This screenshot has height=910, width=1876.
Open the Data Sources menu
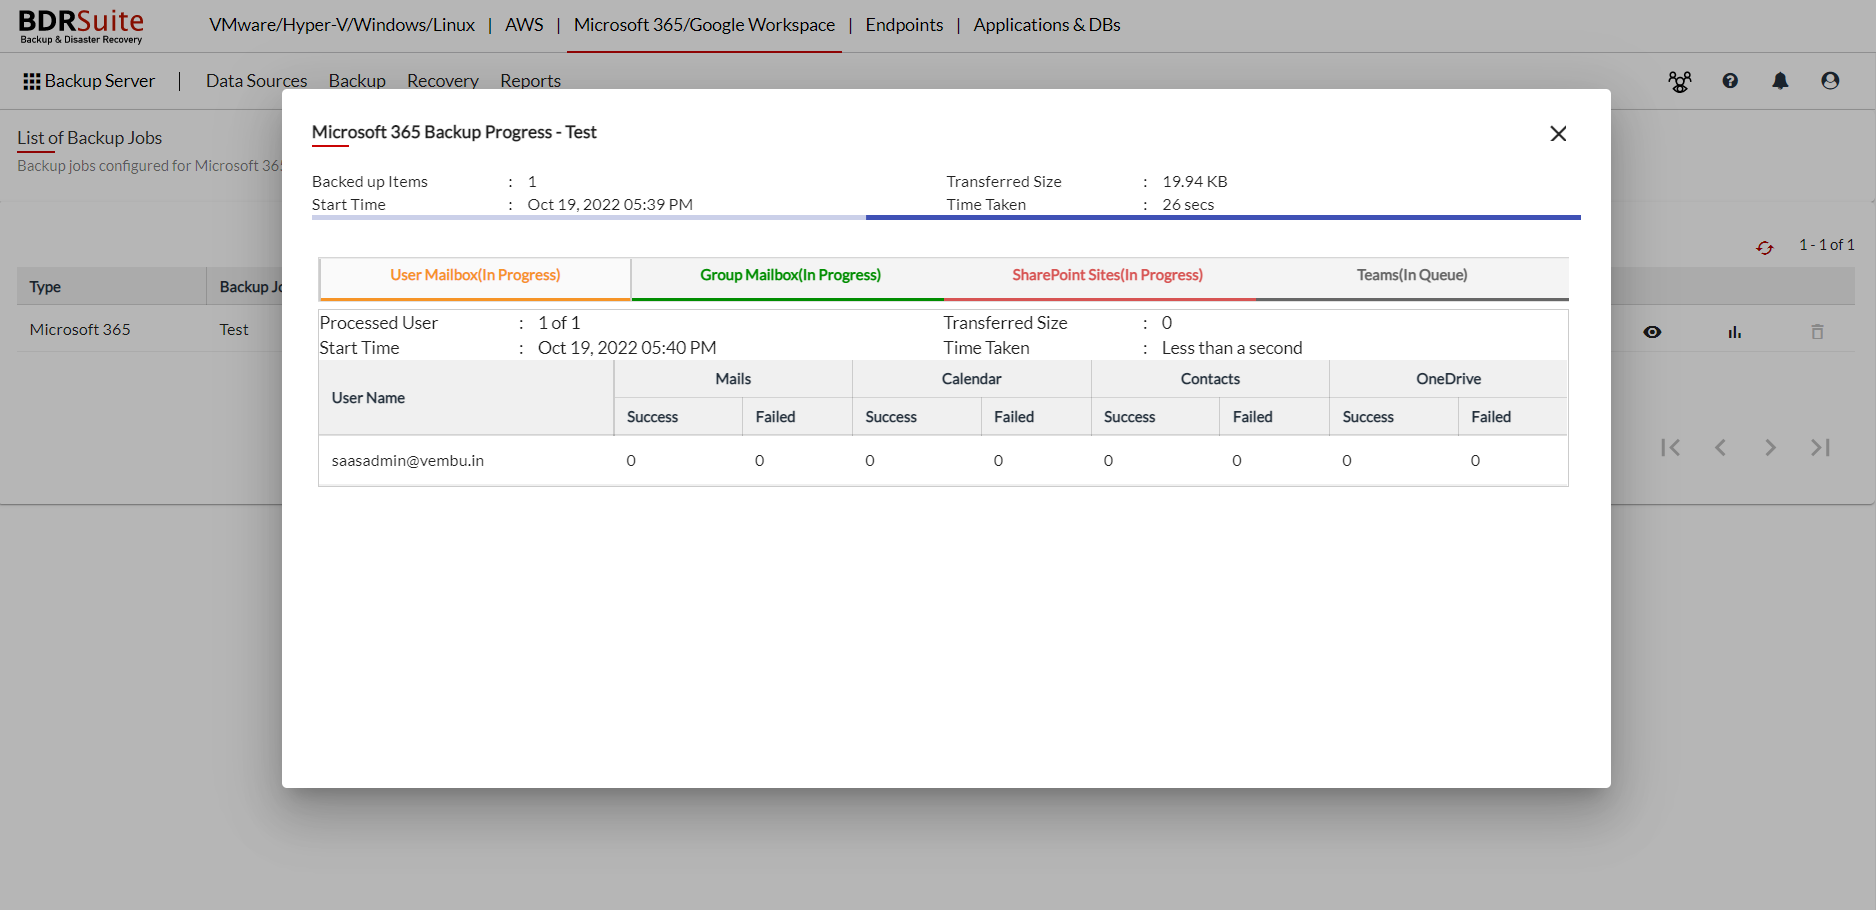(256, 81)
